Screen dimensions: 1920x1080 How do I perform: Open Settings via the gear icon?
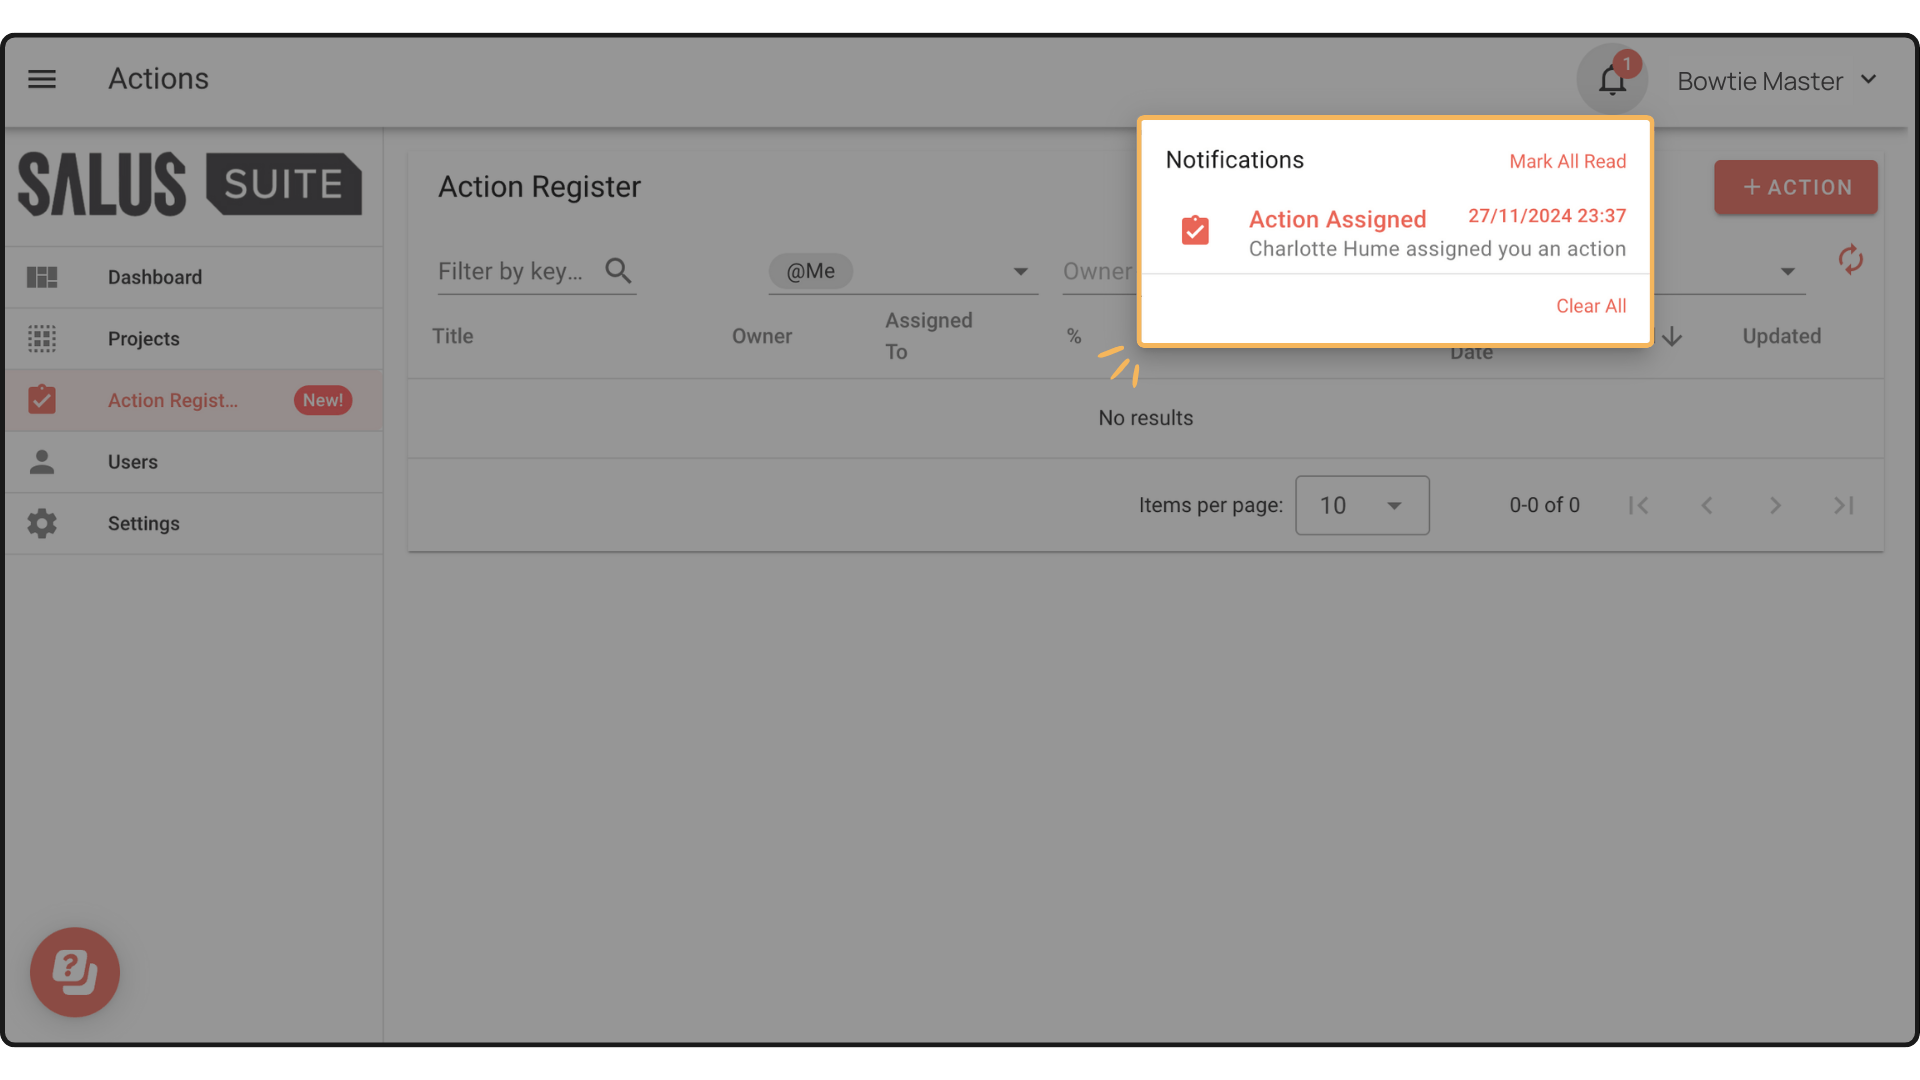pos(42,523)
